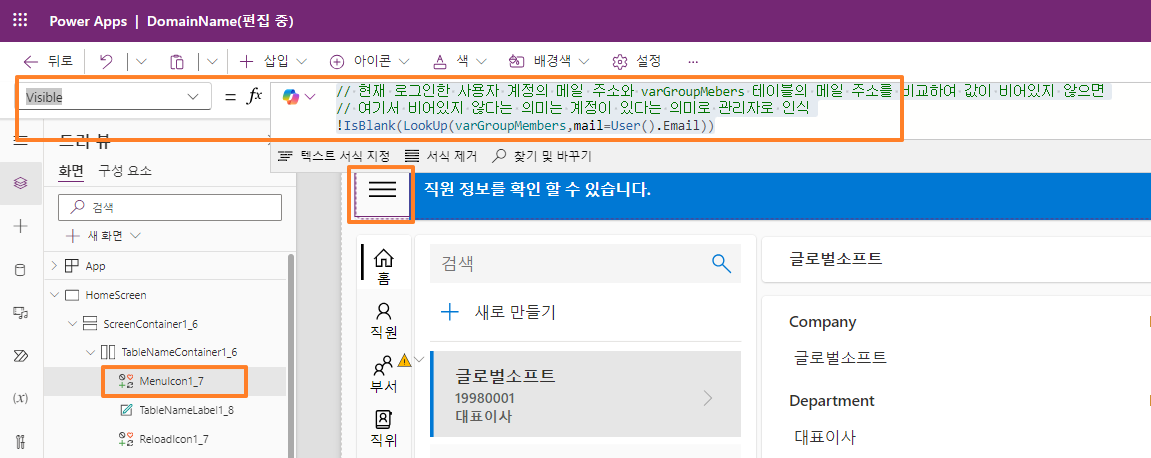Open the app launcher waffle icon
The height and width of the screenshot is (458, 1151).
pyautogui.click(x=21, y=21)
